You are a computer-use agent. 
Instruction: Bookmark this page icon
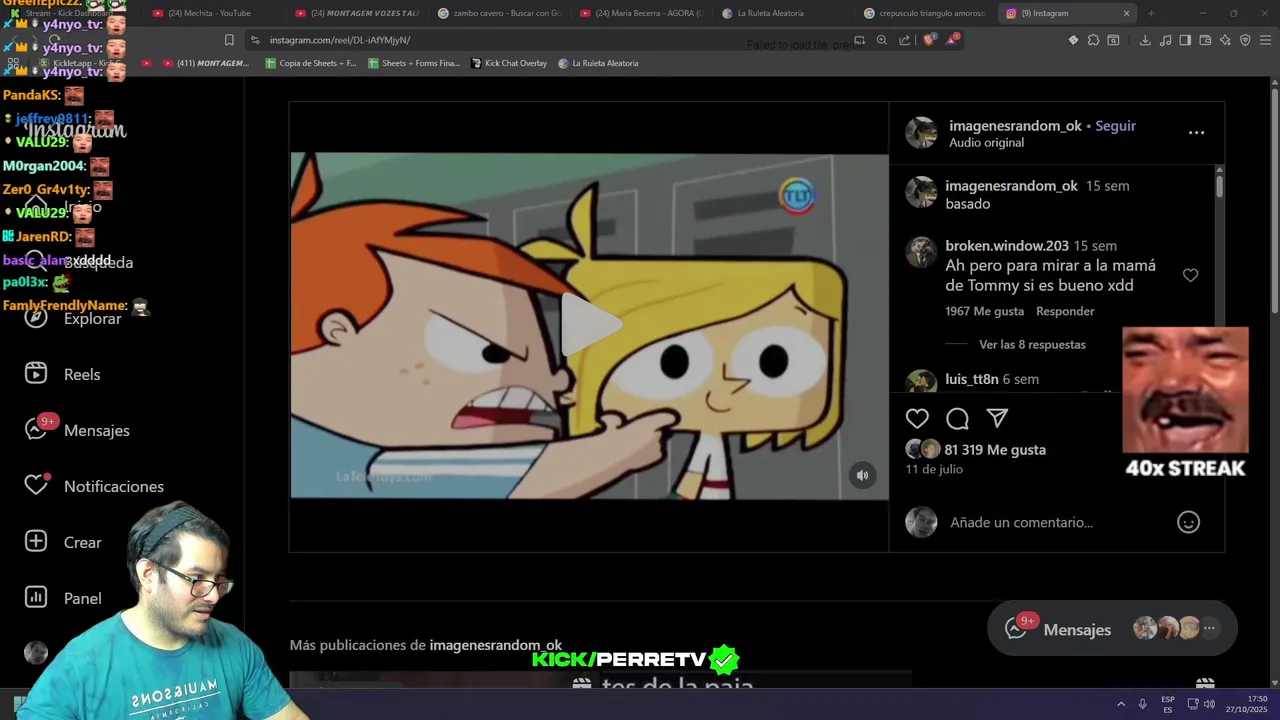(x=229, y=40)
